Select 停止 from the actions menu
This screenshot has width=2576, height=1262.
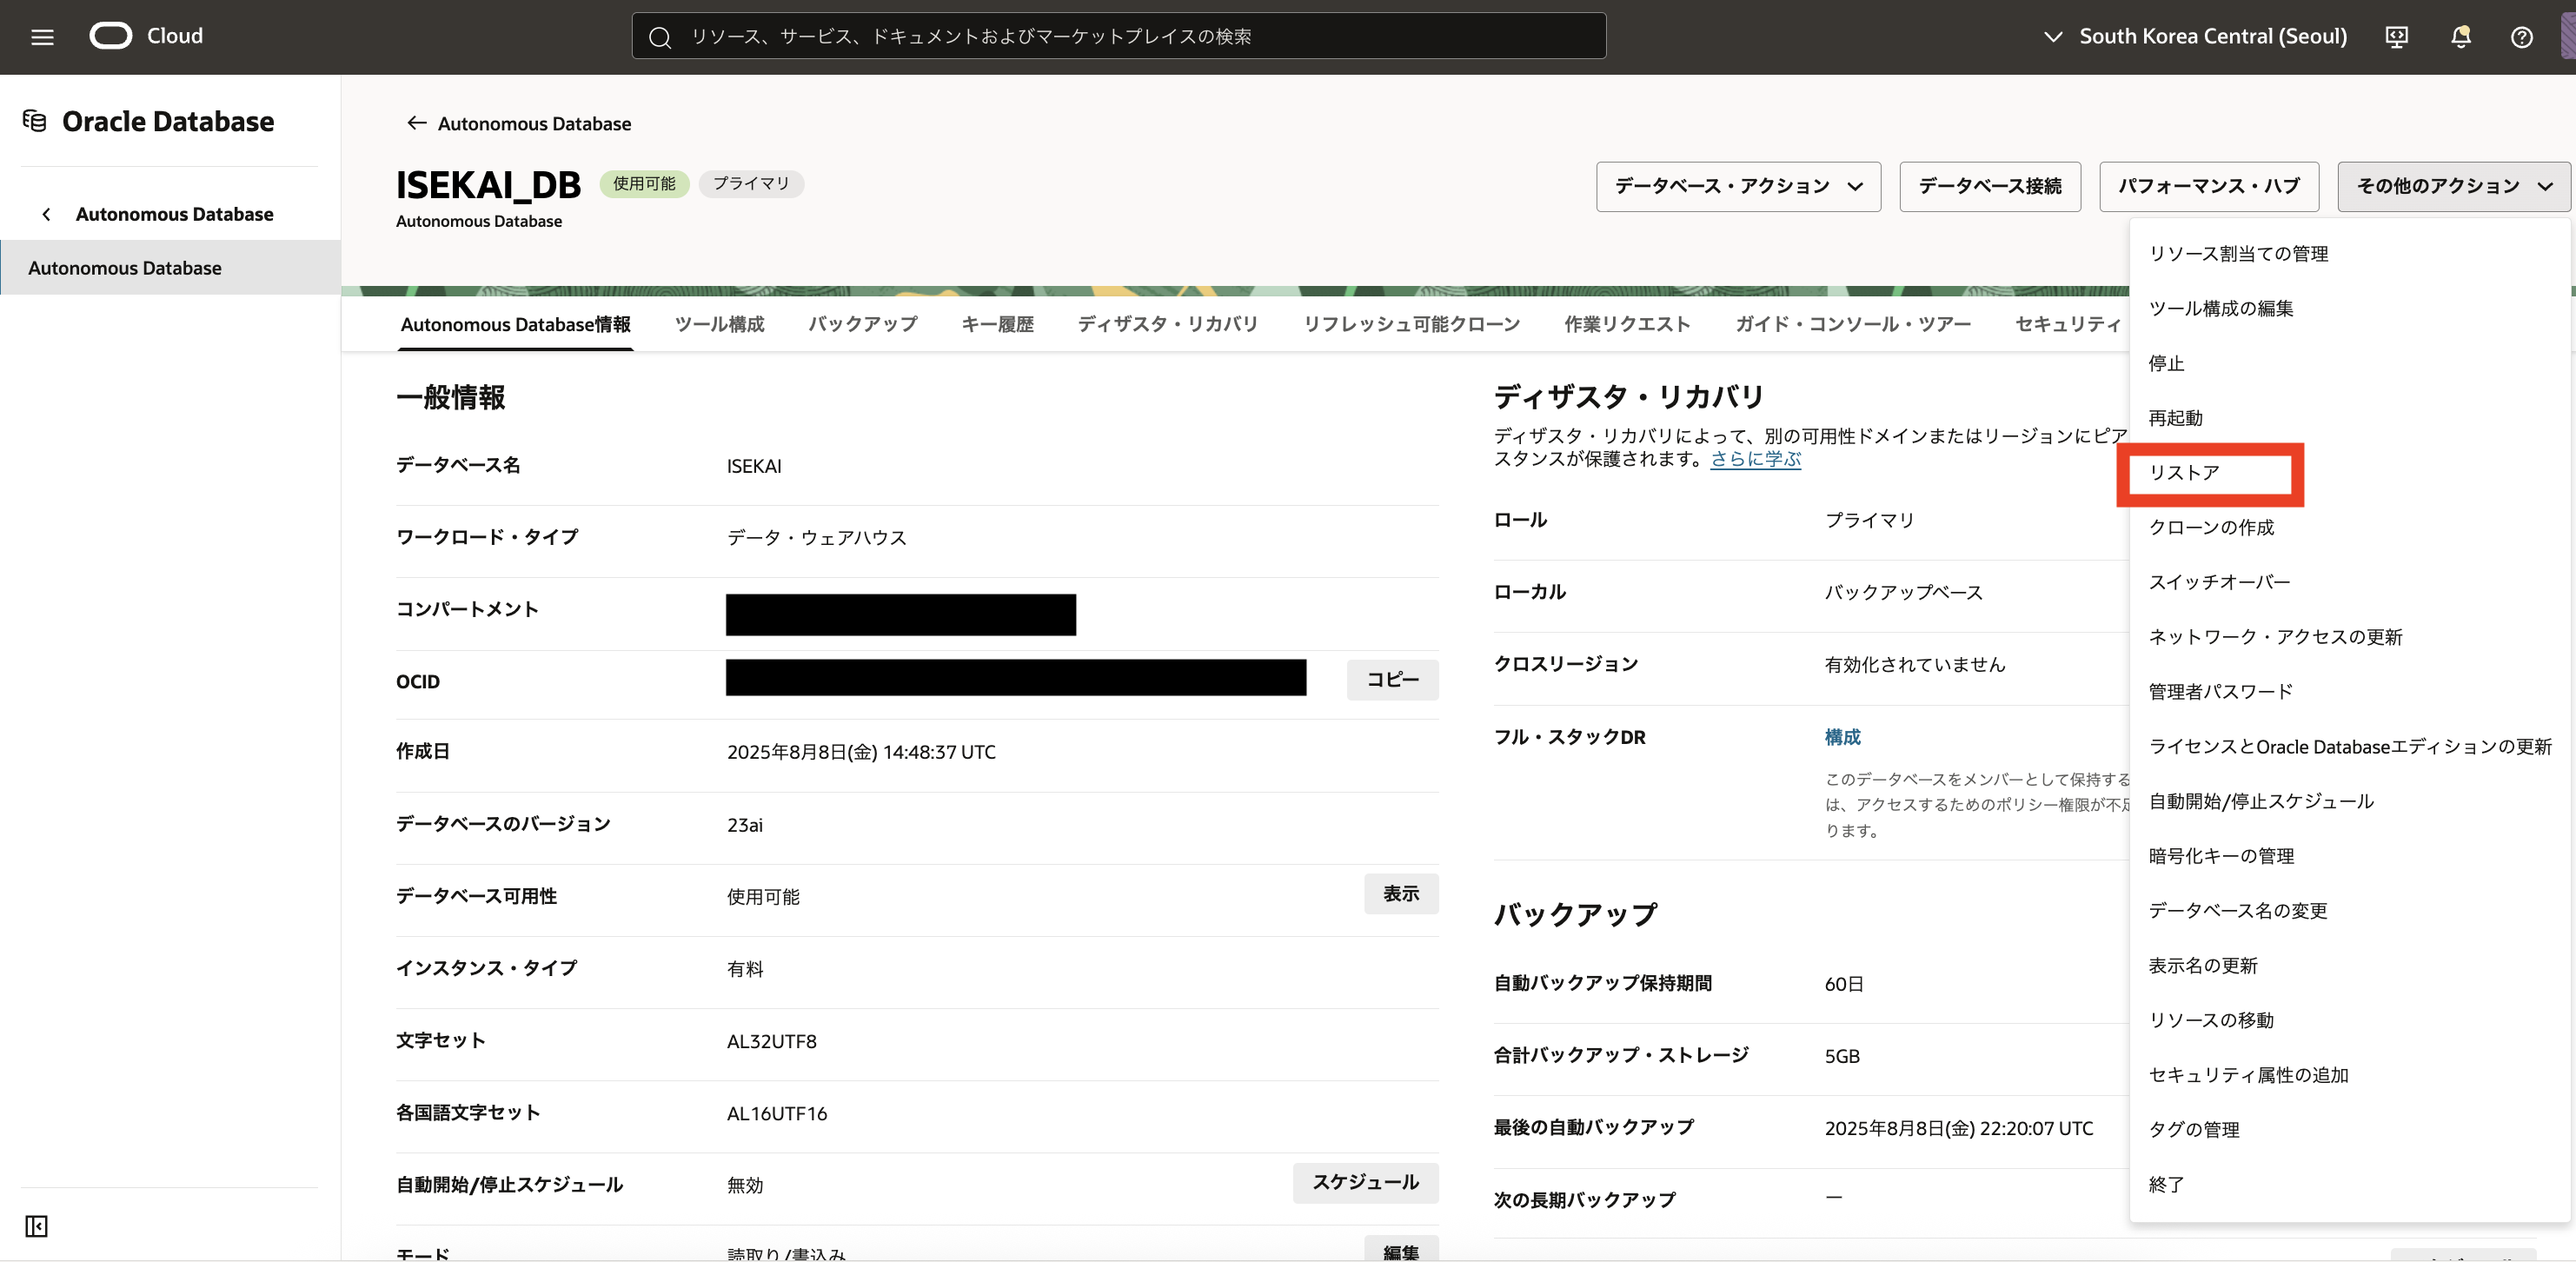pyautogui.click(x=2166, y=363)
